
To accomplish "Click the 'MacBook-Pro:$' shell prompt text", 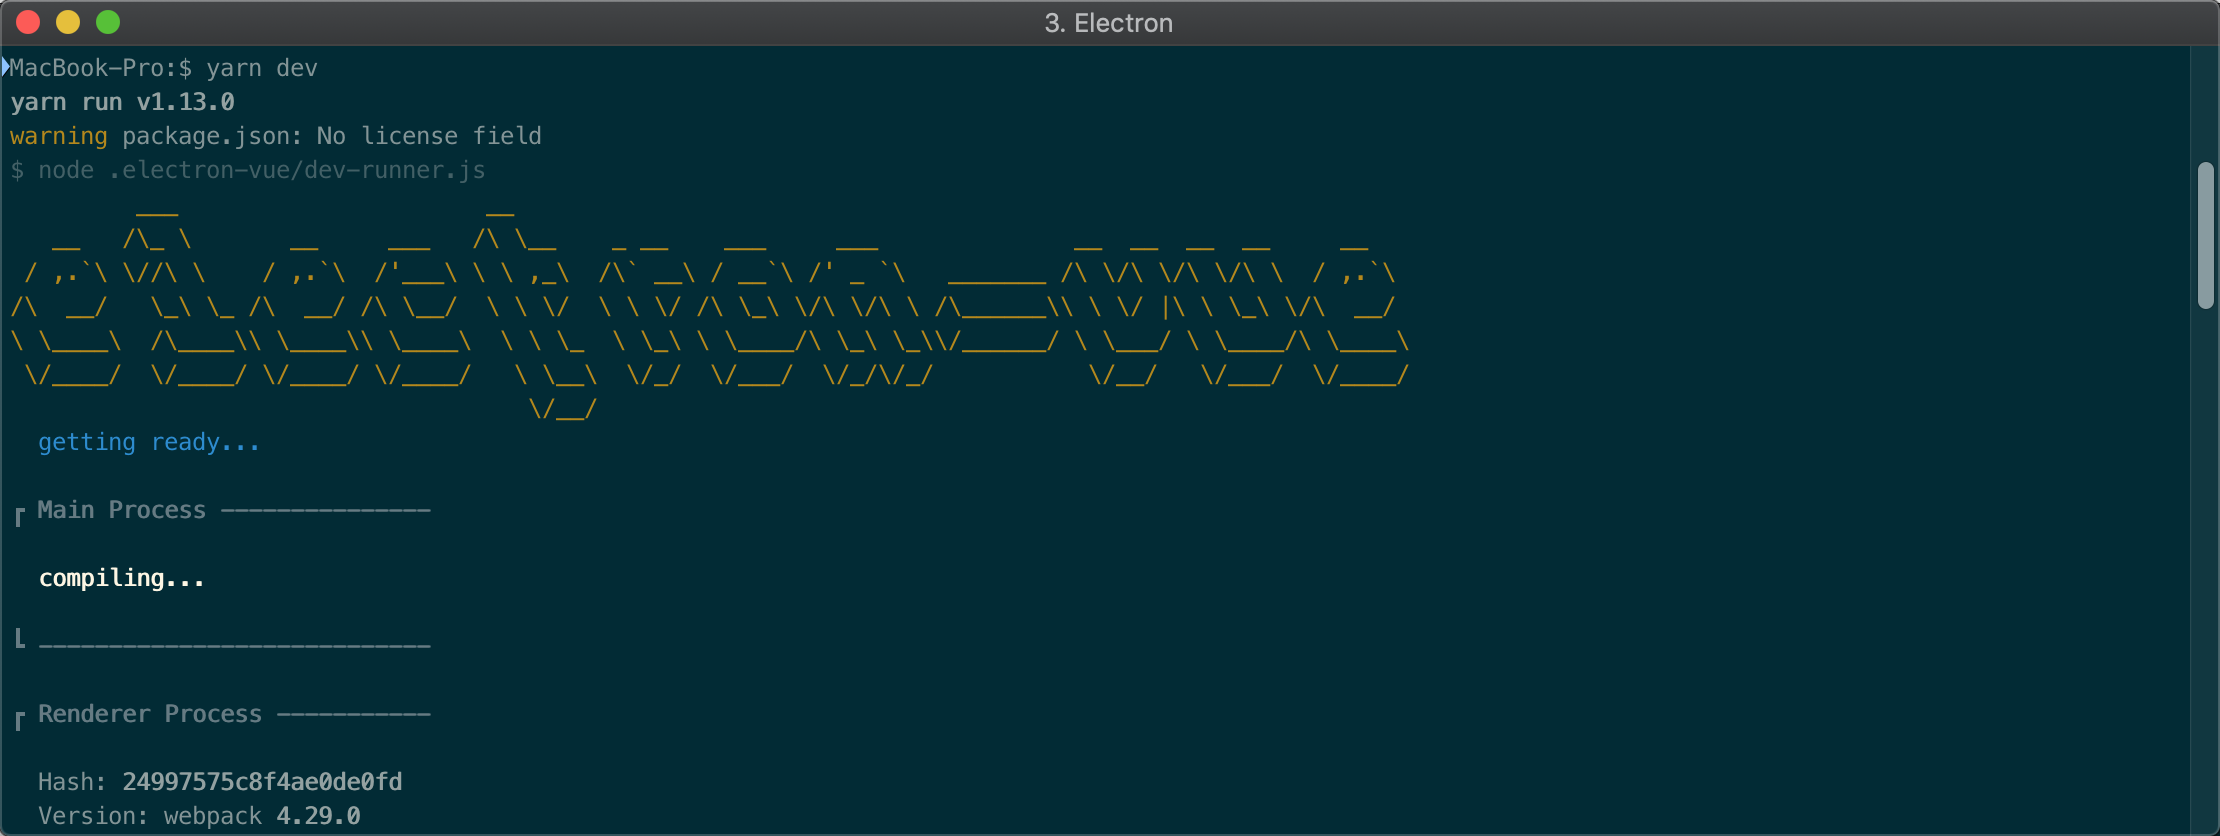I will point(101,68).
